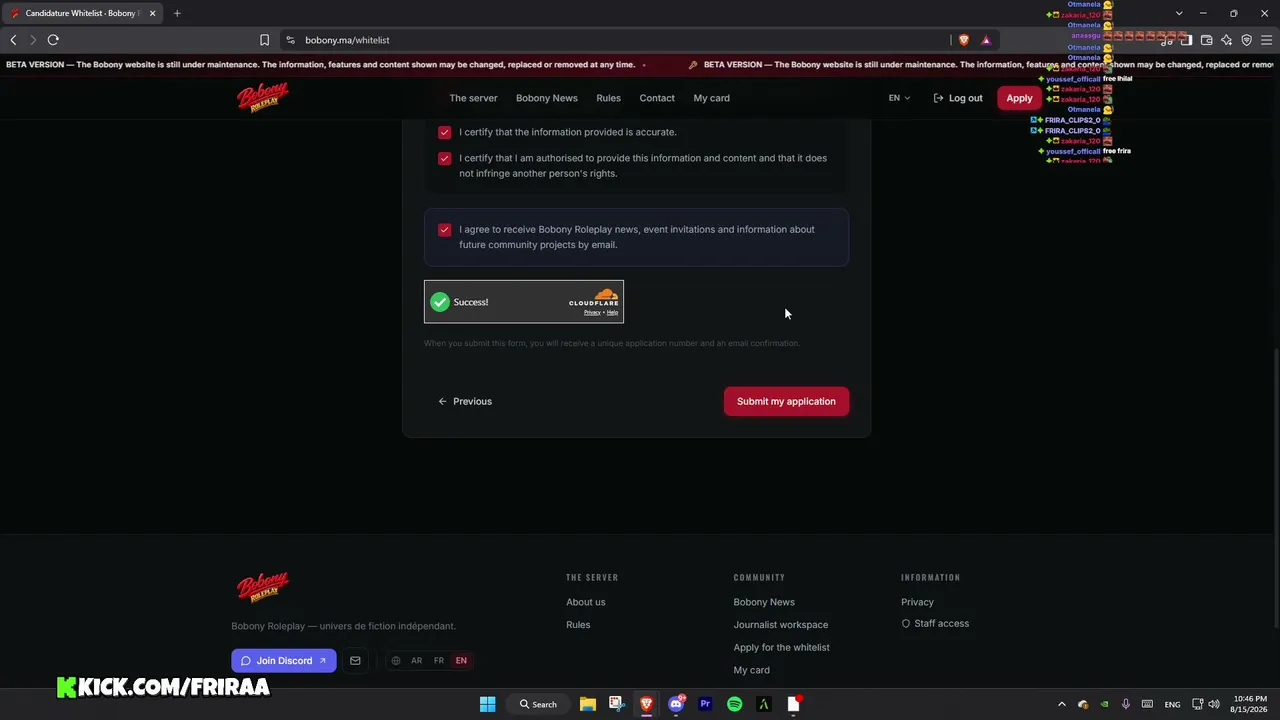Open Adobe Premiere Pro from taskbar

pos(705,704)
